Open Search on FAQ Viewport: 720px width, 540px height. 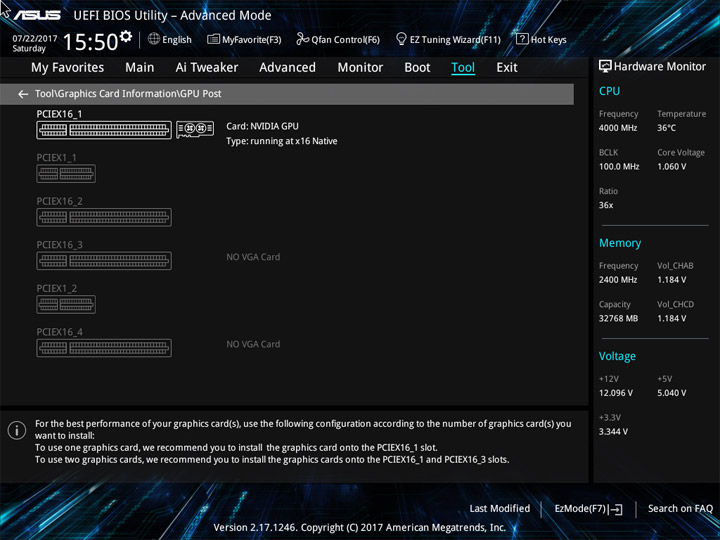[680, 508]
